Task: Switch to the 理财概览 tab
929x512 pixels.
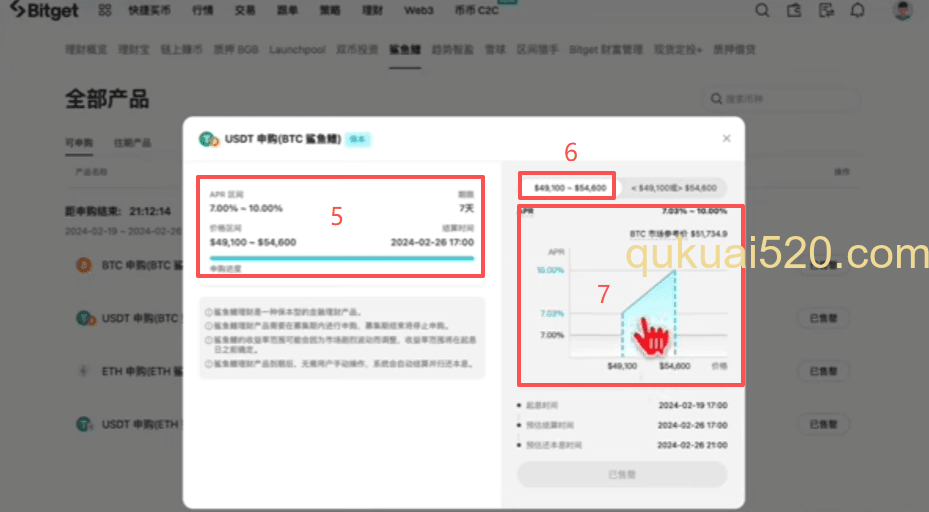Action: (x=86, y=50)
